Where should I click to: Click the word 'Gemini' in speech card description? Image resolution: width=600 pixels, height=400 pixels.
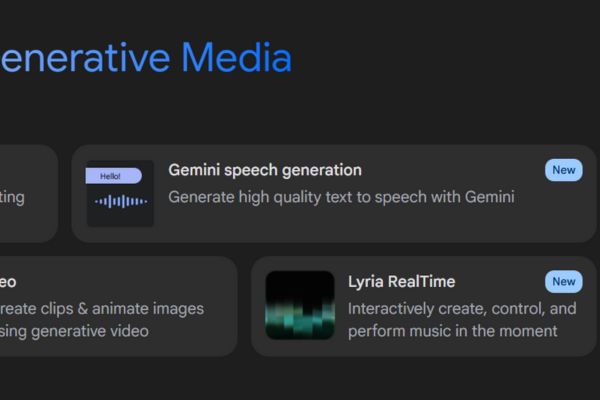486,197
